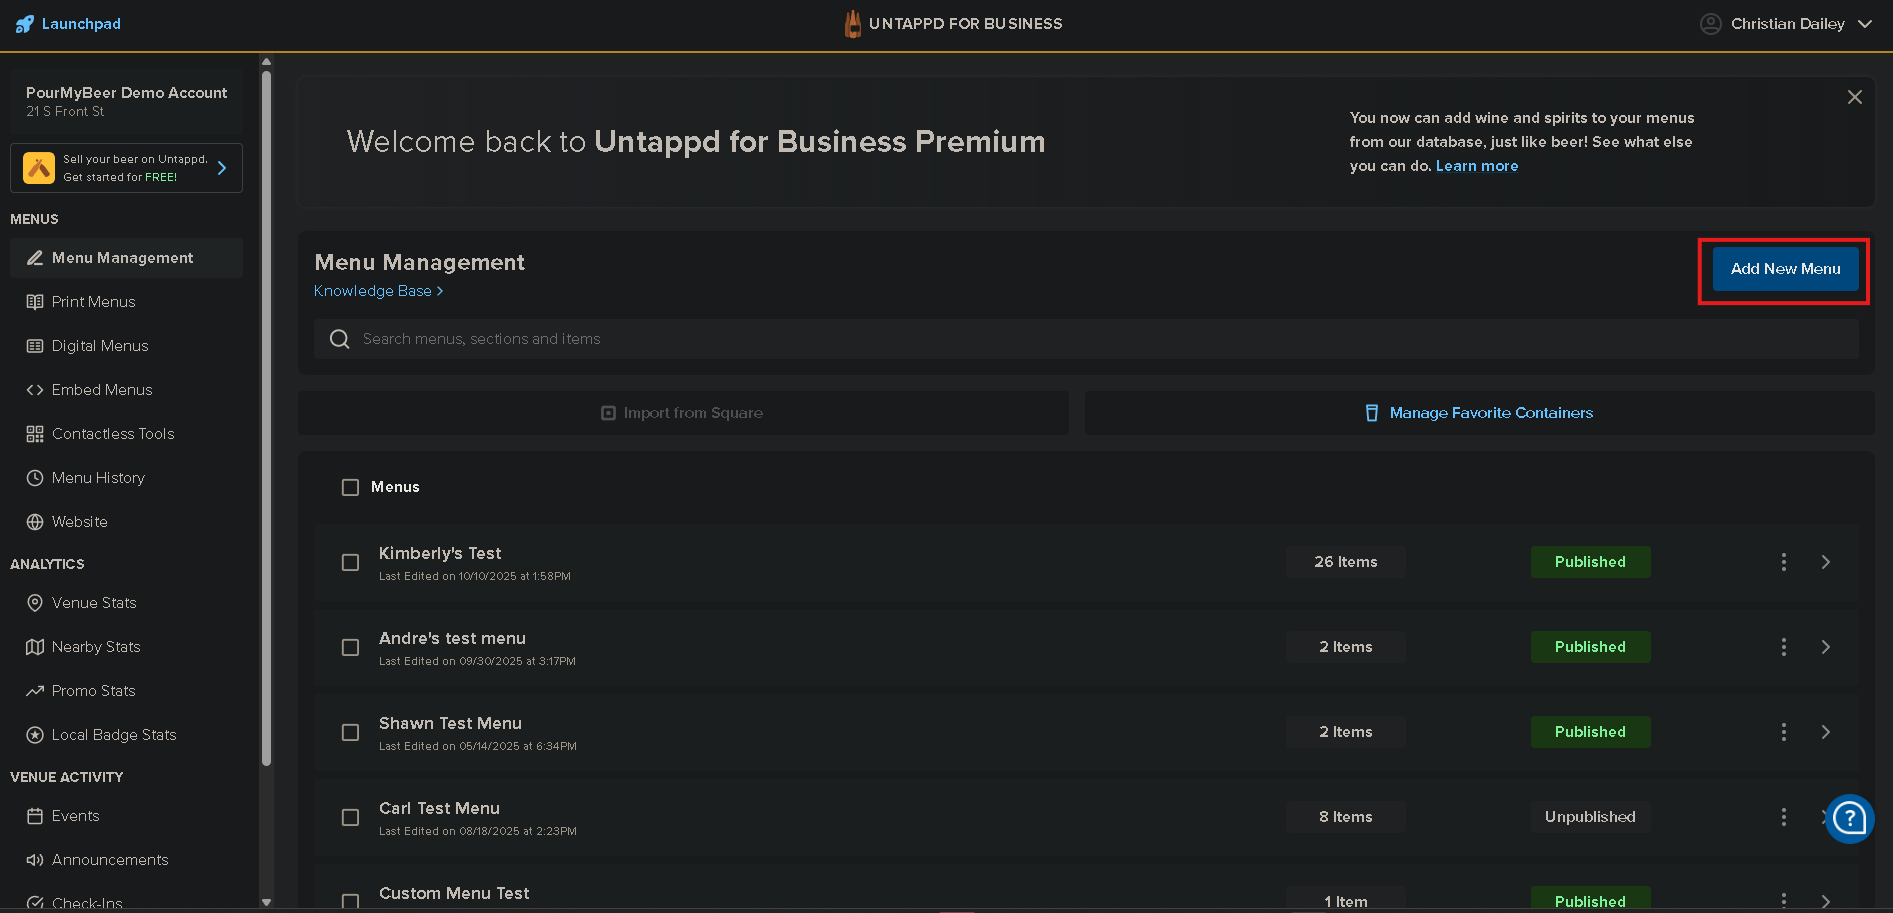
Task: Open Andre's test menu three-dot options
Action: tap(1783, 647)
